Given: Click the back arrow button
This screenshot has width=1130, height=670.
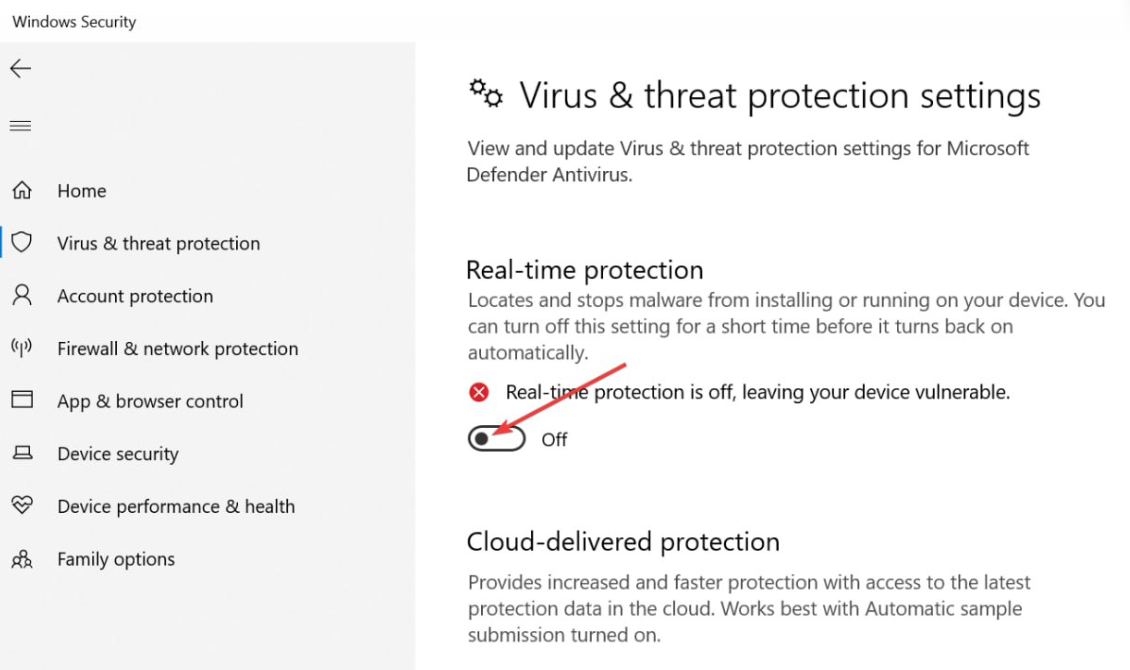Looking at the screenshot, I should click(x=20, y=68).
